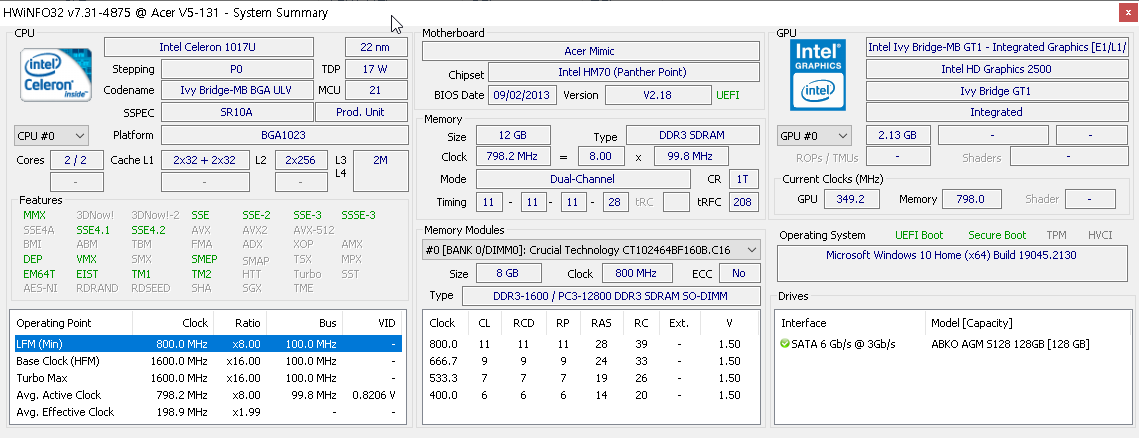
Task: Click the BIOS Version V2.18 field
Action: click(x=658, y=94)
